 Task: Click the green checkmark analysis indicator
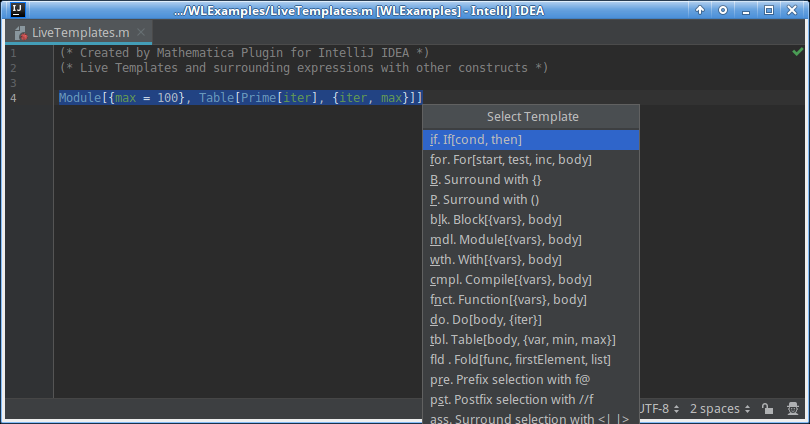tap(797, 51)
